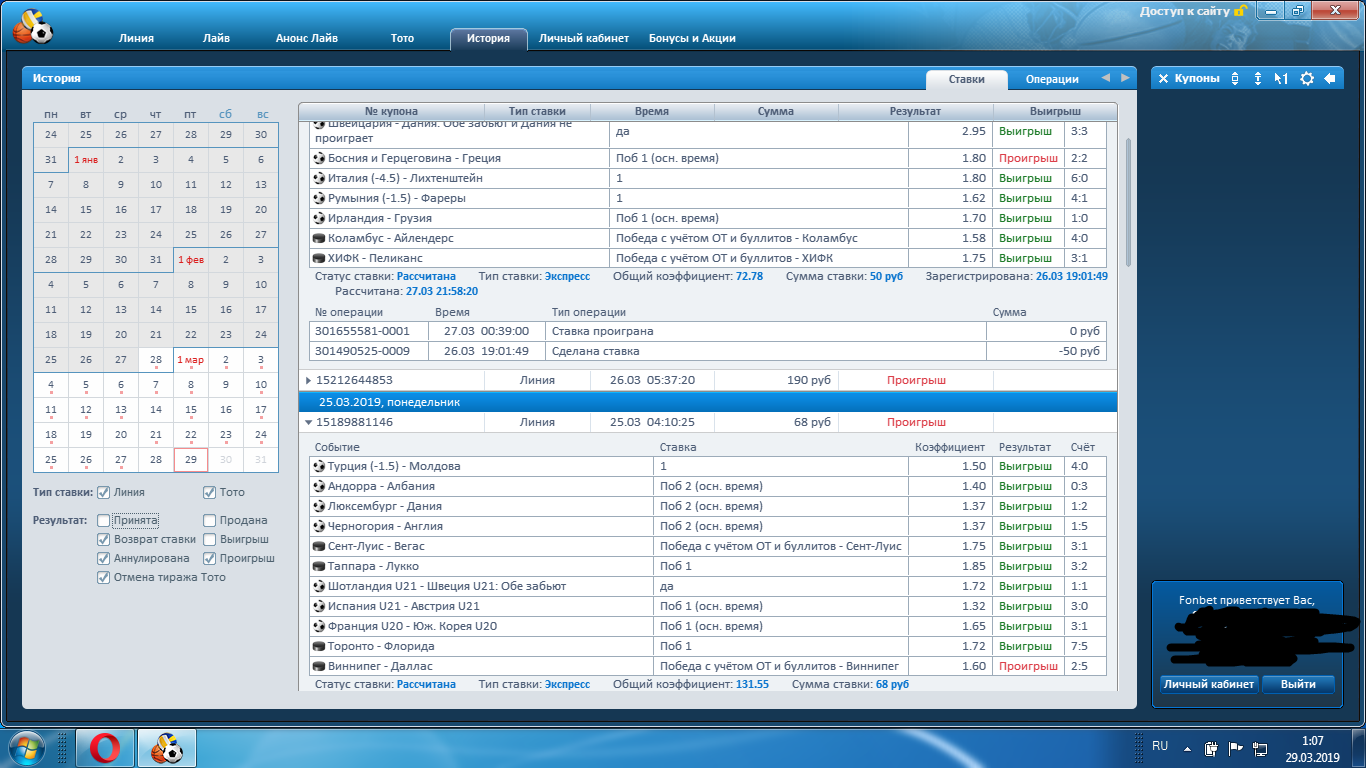1366x768 pixels.
Task: Click the padlock icon near Доступ к сайту
Action: (x=1241, y=11)
